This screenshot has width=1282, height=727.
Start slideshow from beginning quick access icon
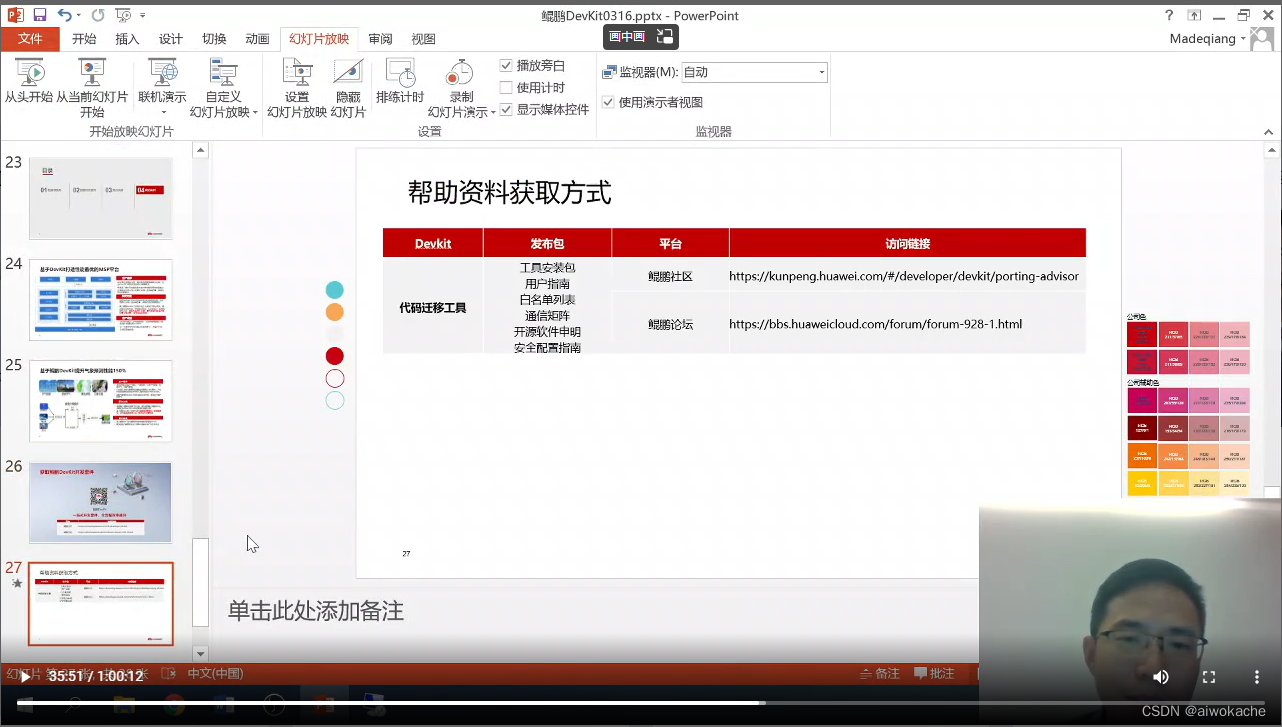122,15
